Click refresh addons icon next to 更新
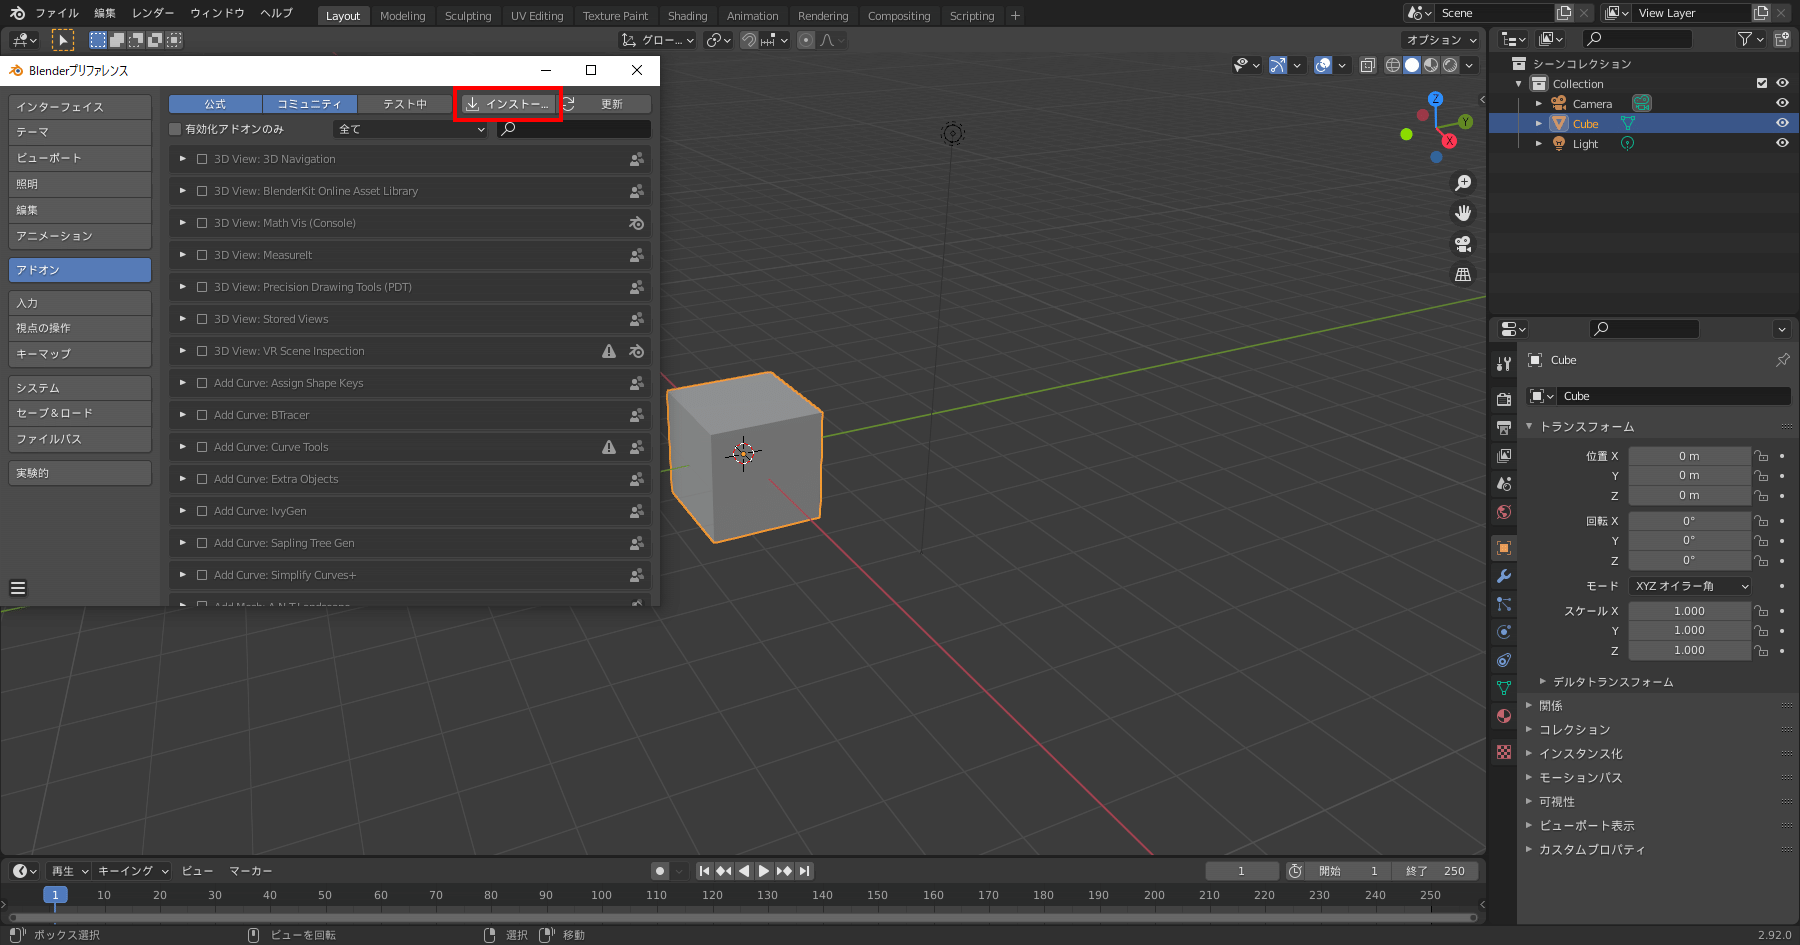This screenshot has width=1800, height=945. 568,104
